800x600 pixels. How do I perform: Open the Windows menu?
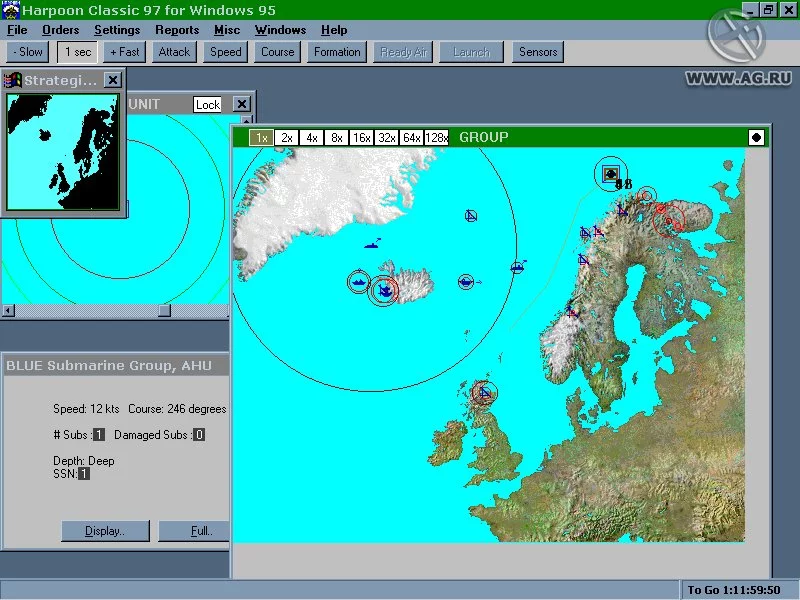tap(281, 30)
